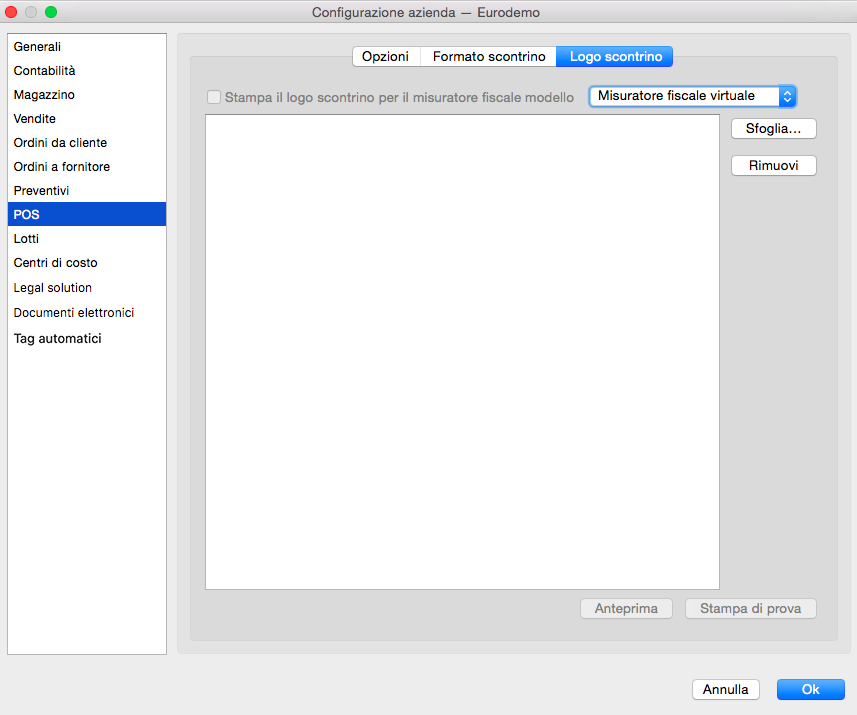
Task: Cancel with the Annulla button
Action: [x=726, y=689]
